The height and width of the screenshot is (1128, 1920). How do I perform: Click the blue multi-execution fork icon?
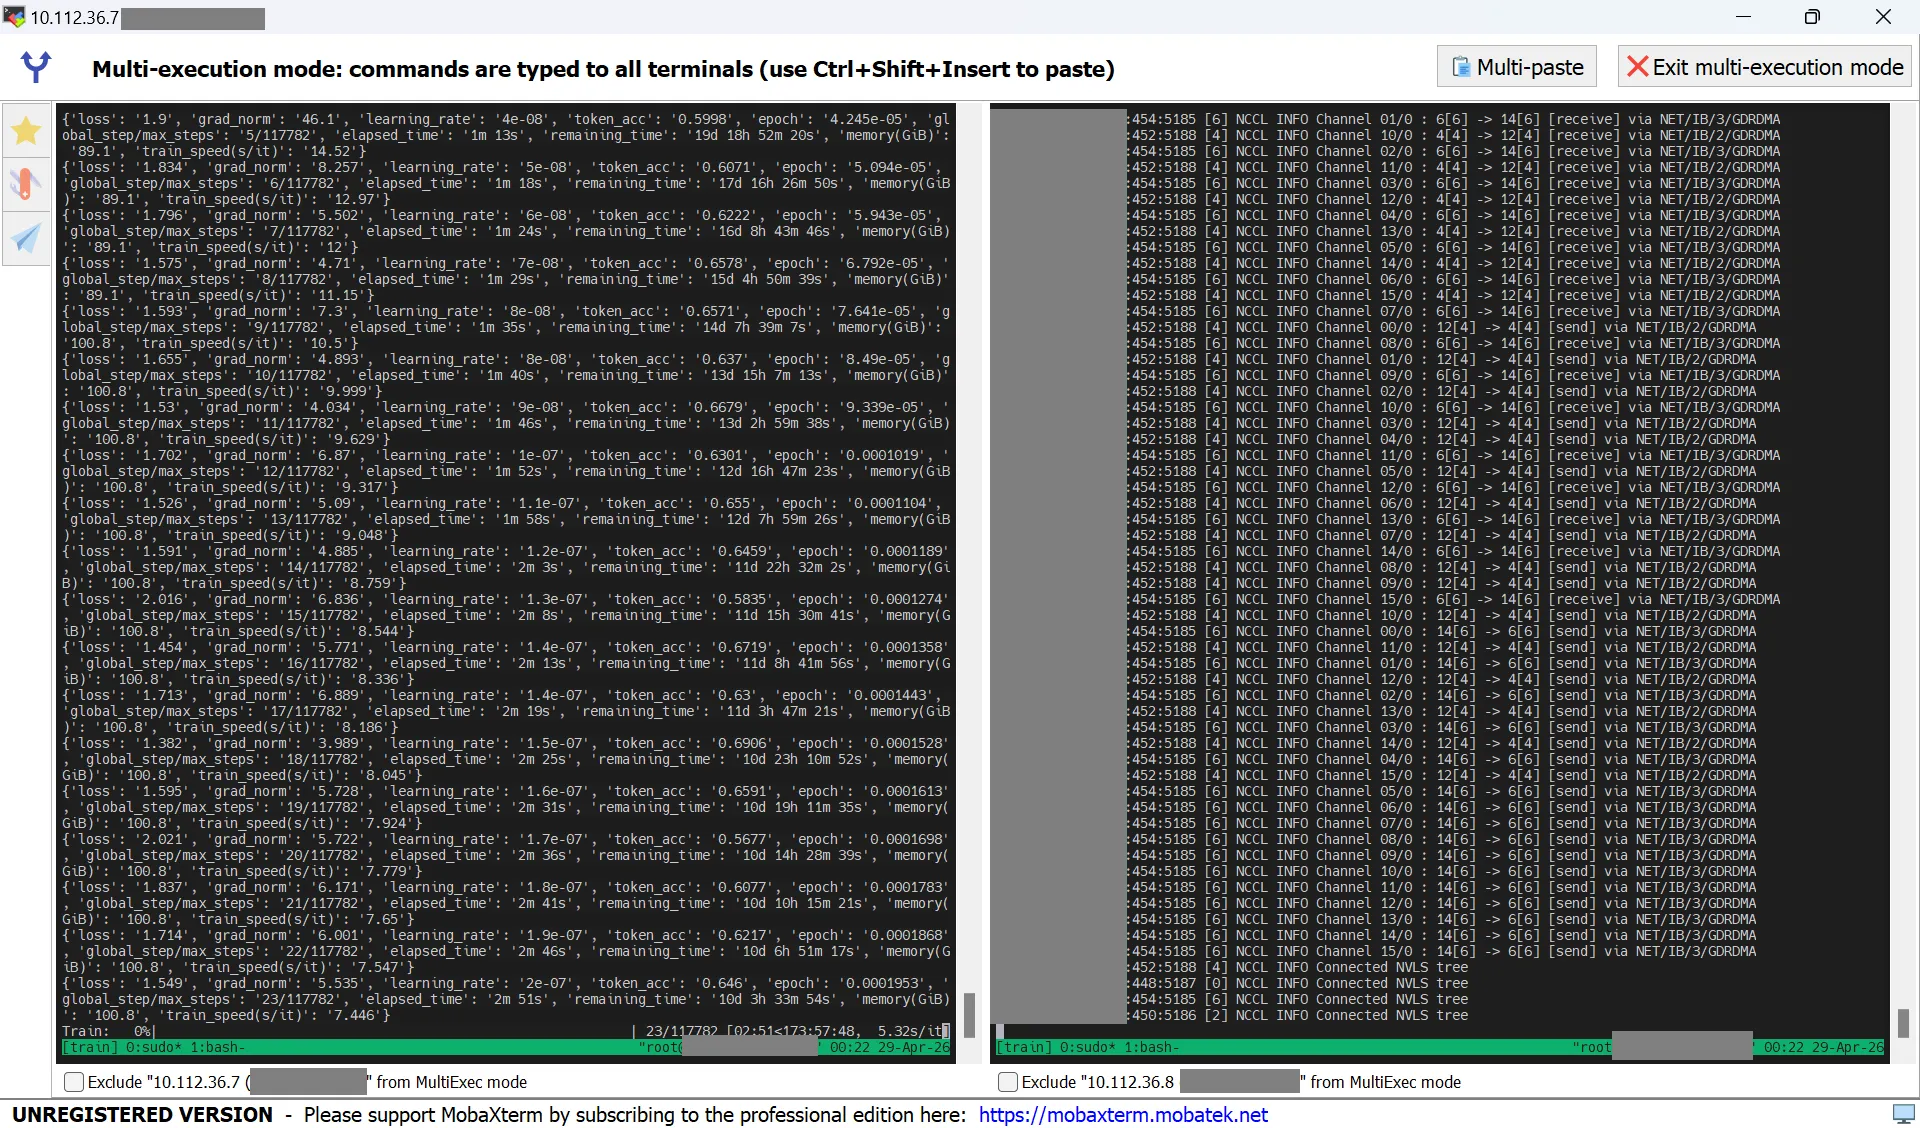tap(36, 67)
